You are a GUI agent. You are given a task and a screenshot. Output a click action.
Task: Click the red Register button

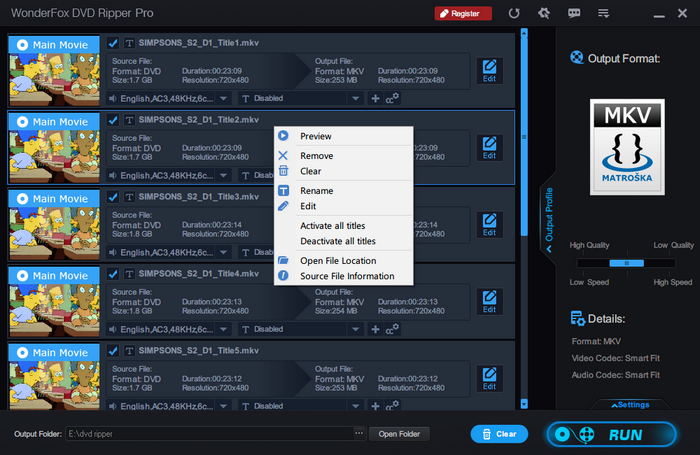point(463,13)
